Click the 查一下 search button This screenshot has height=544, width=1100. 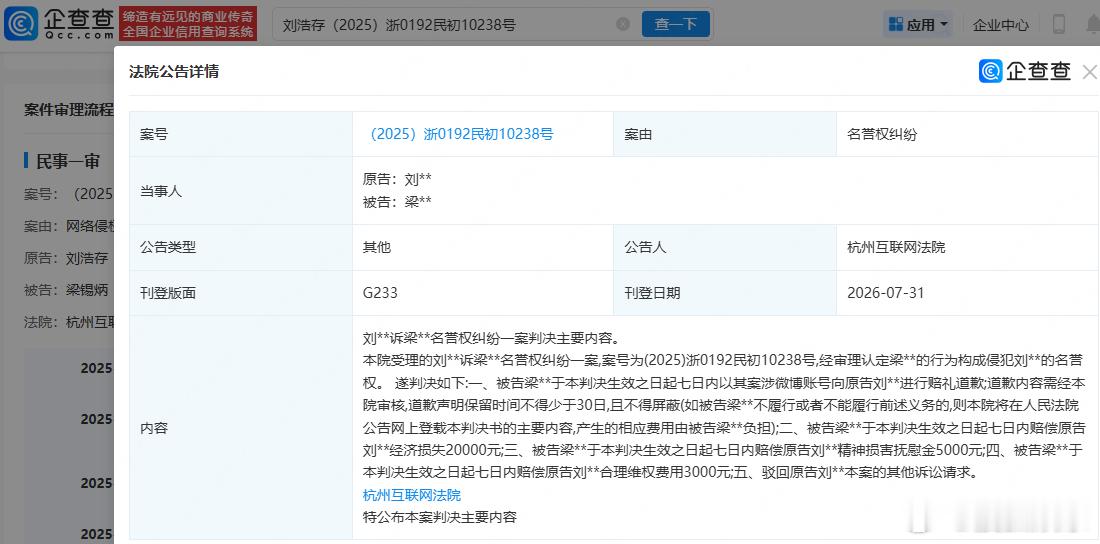tap(676, 25)
